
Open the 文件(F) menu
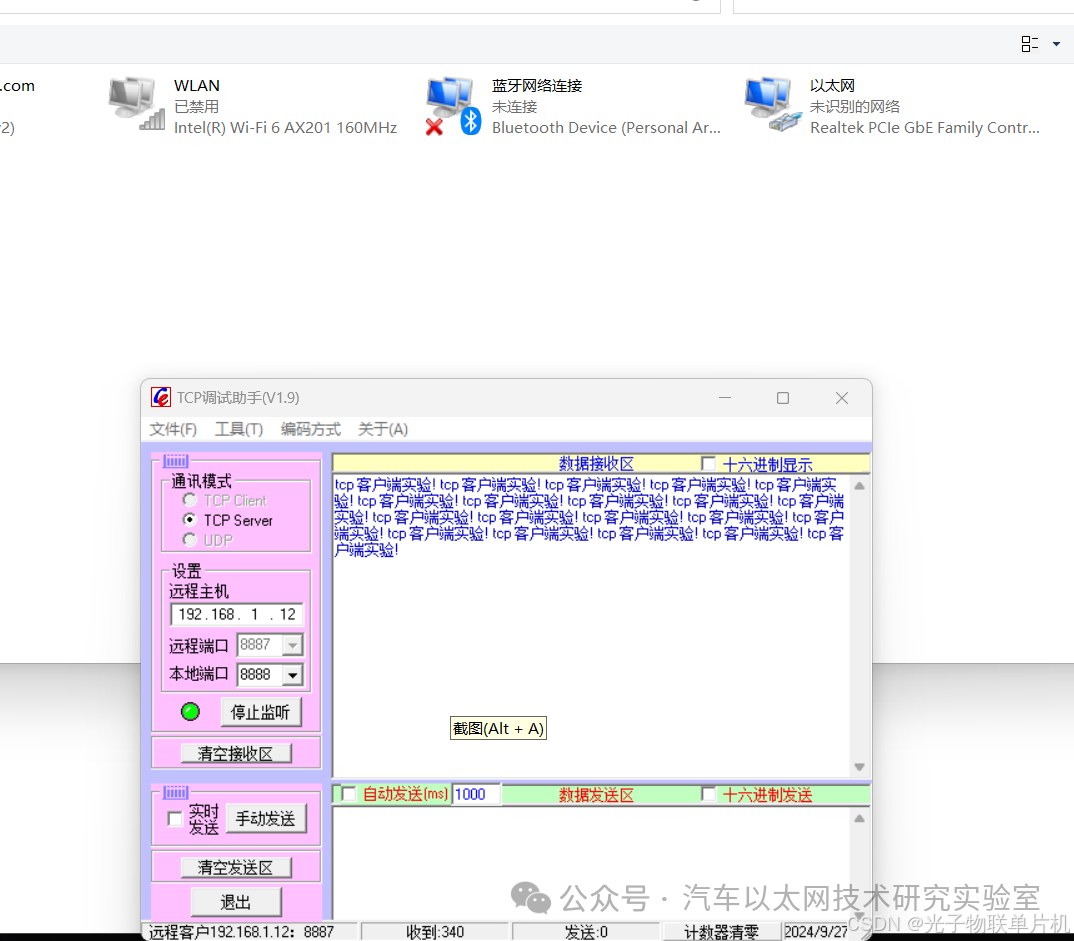point(173,429)
